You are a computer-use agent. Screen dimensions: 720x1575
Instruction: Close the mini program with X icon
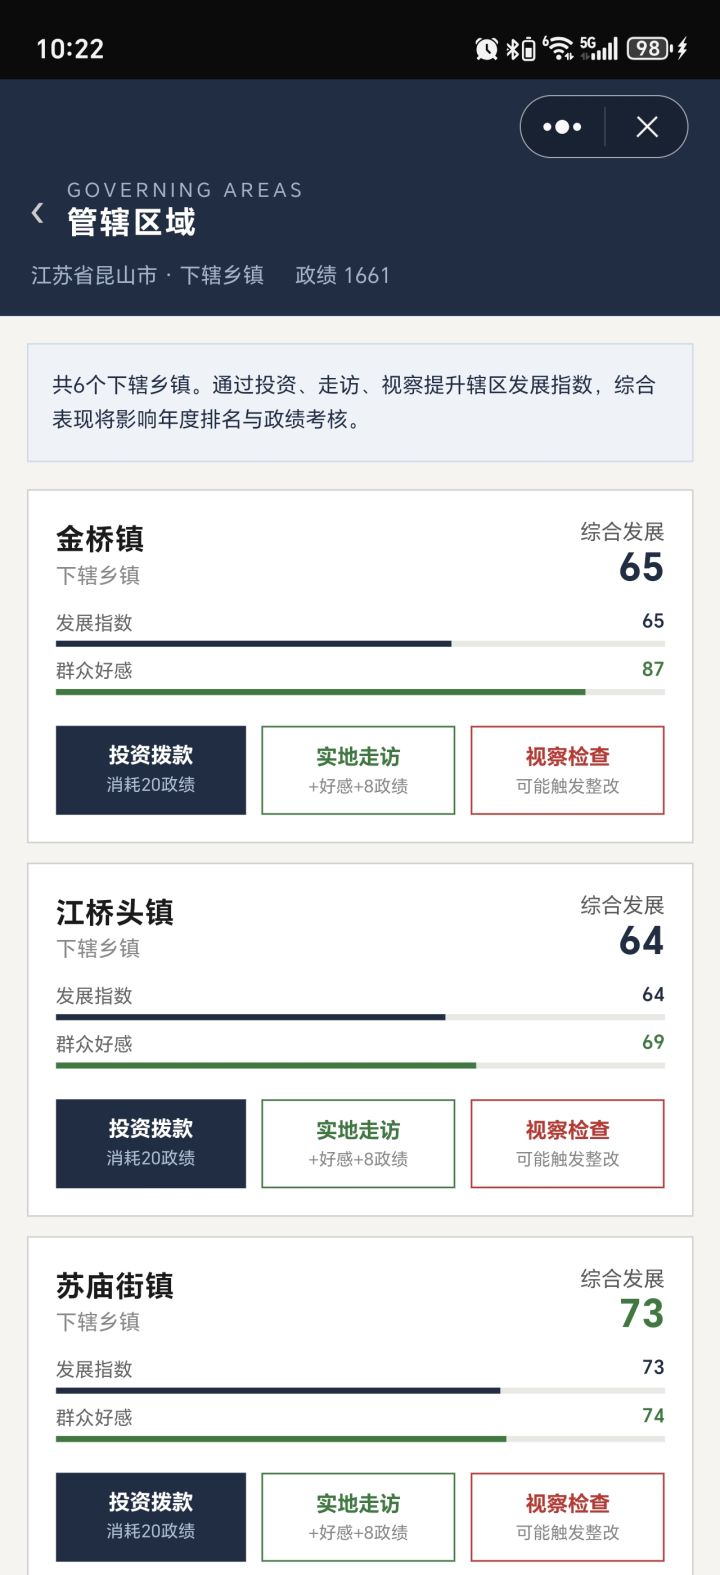(647, 127)
